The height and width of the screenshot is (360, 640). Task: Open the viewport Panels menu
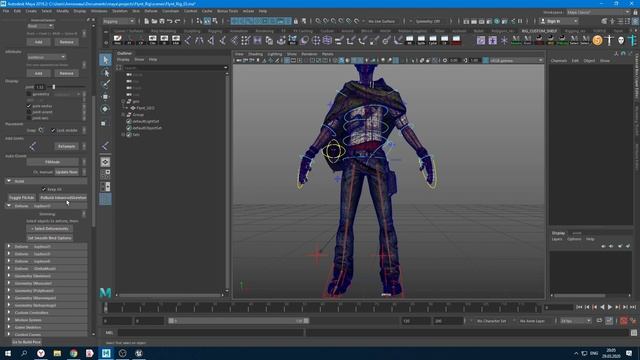tap(327, 54)
